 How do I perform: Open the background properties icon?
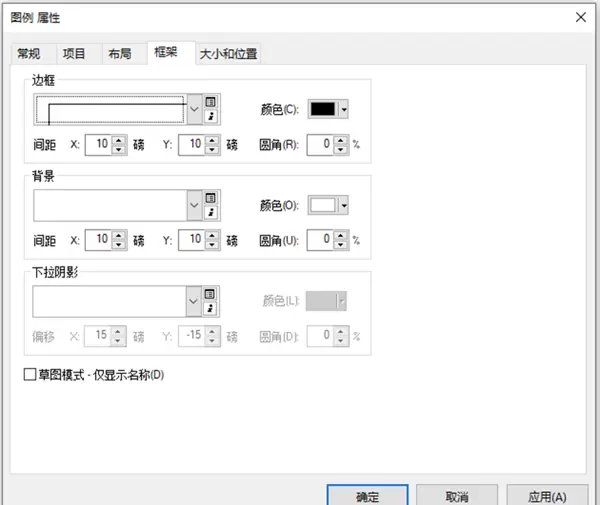pyautogui.click(x=211, y=212)
